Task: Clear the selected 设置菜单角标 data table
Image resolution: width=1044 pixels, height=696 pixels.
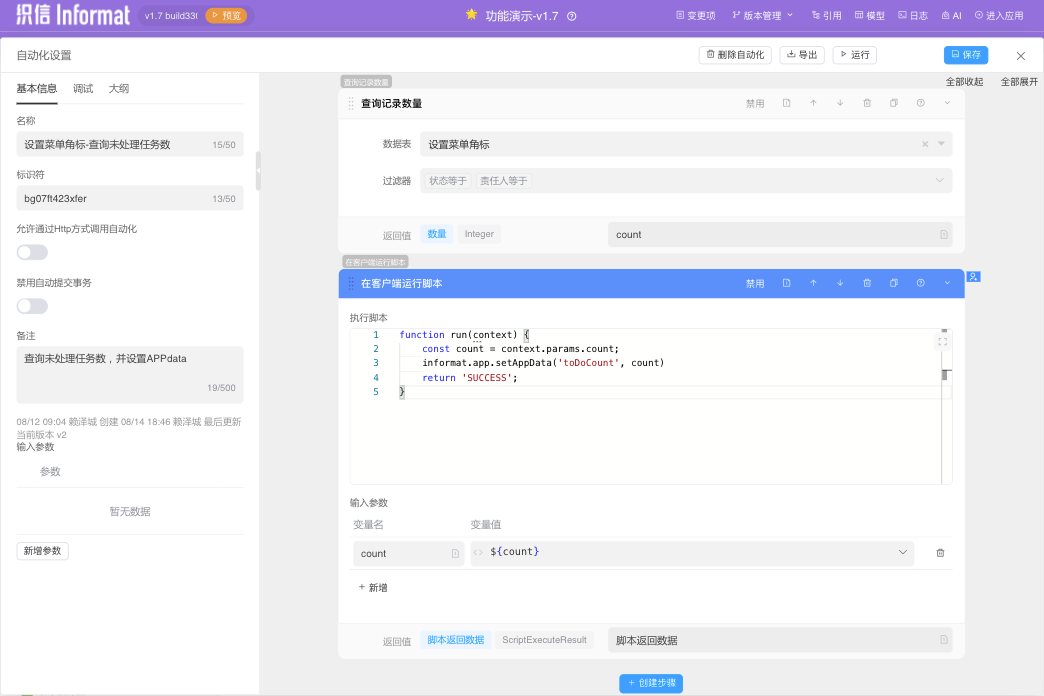Action: pos(925,144)
